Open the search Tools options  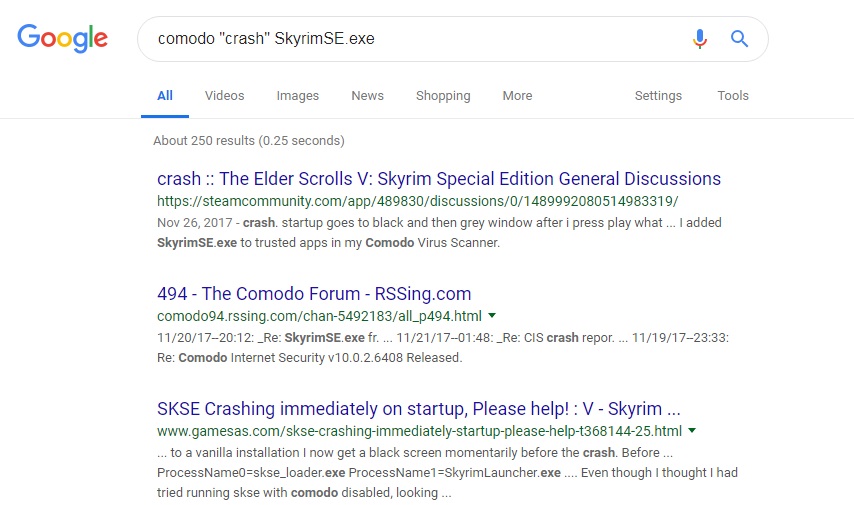(733, 96)
